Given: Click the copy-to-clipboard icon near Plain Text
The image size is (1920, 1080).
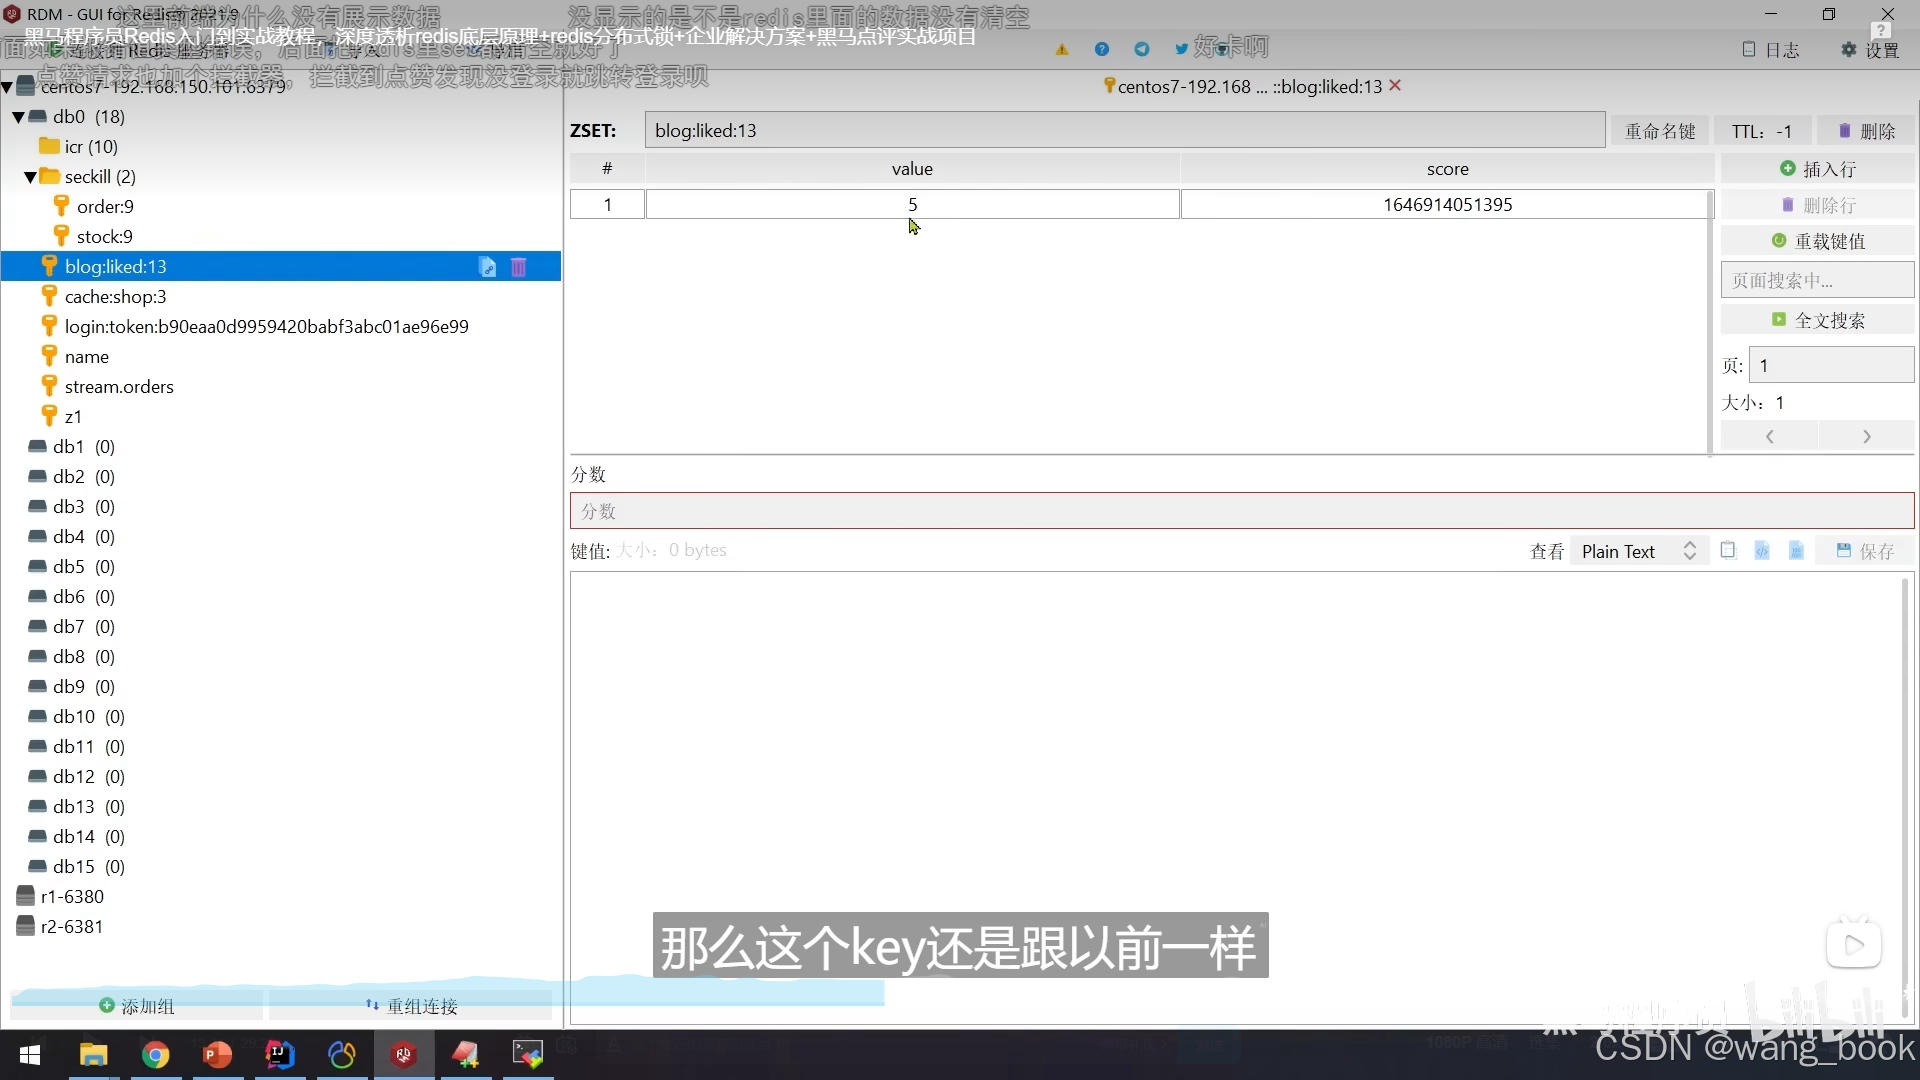Looking at the screenshot, I should pyautogui.click(x=1728, y=550).
